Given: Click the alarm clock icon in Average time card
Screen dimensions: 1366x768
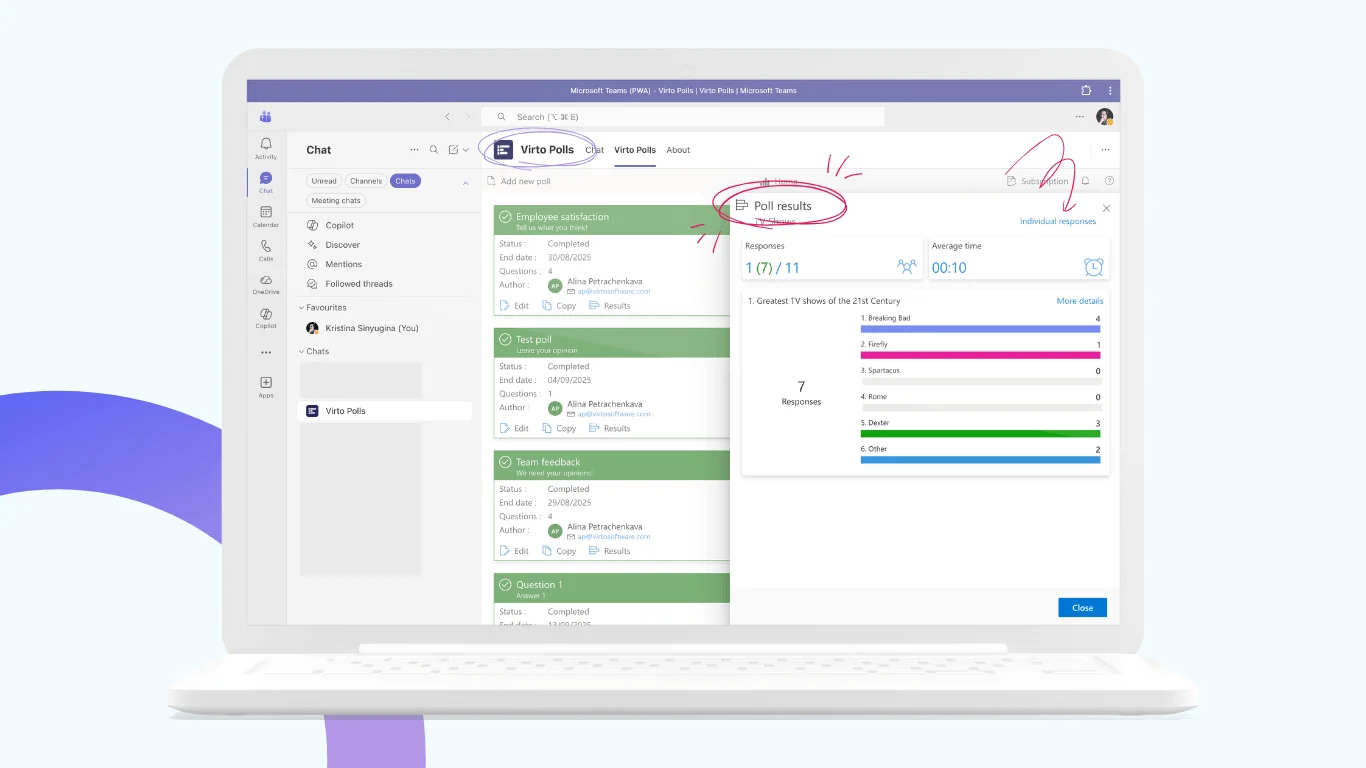Looking at the screenshot, I should coord(1094,267).
